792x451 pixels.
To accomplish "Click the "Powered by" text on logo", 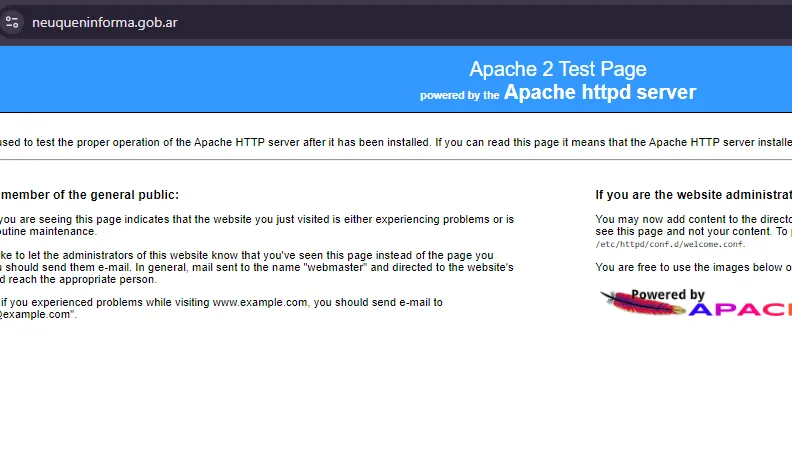I will [668, 295].
